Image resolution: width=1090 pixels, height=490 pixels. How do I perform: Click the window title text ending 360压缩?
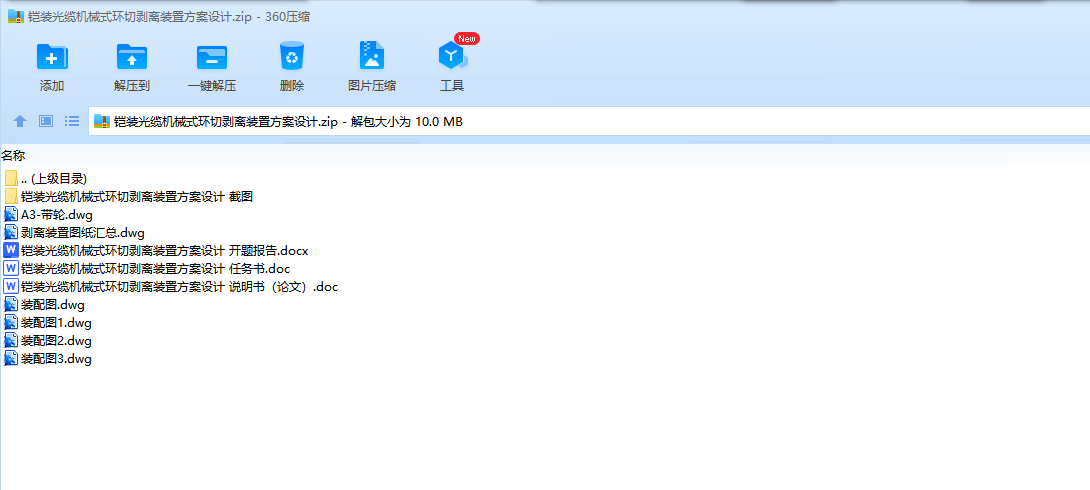[x=169, y=17]
